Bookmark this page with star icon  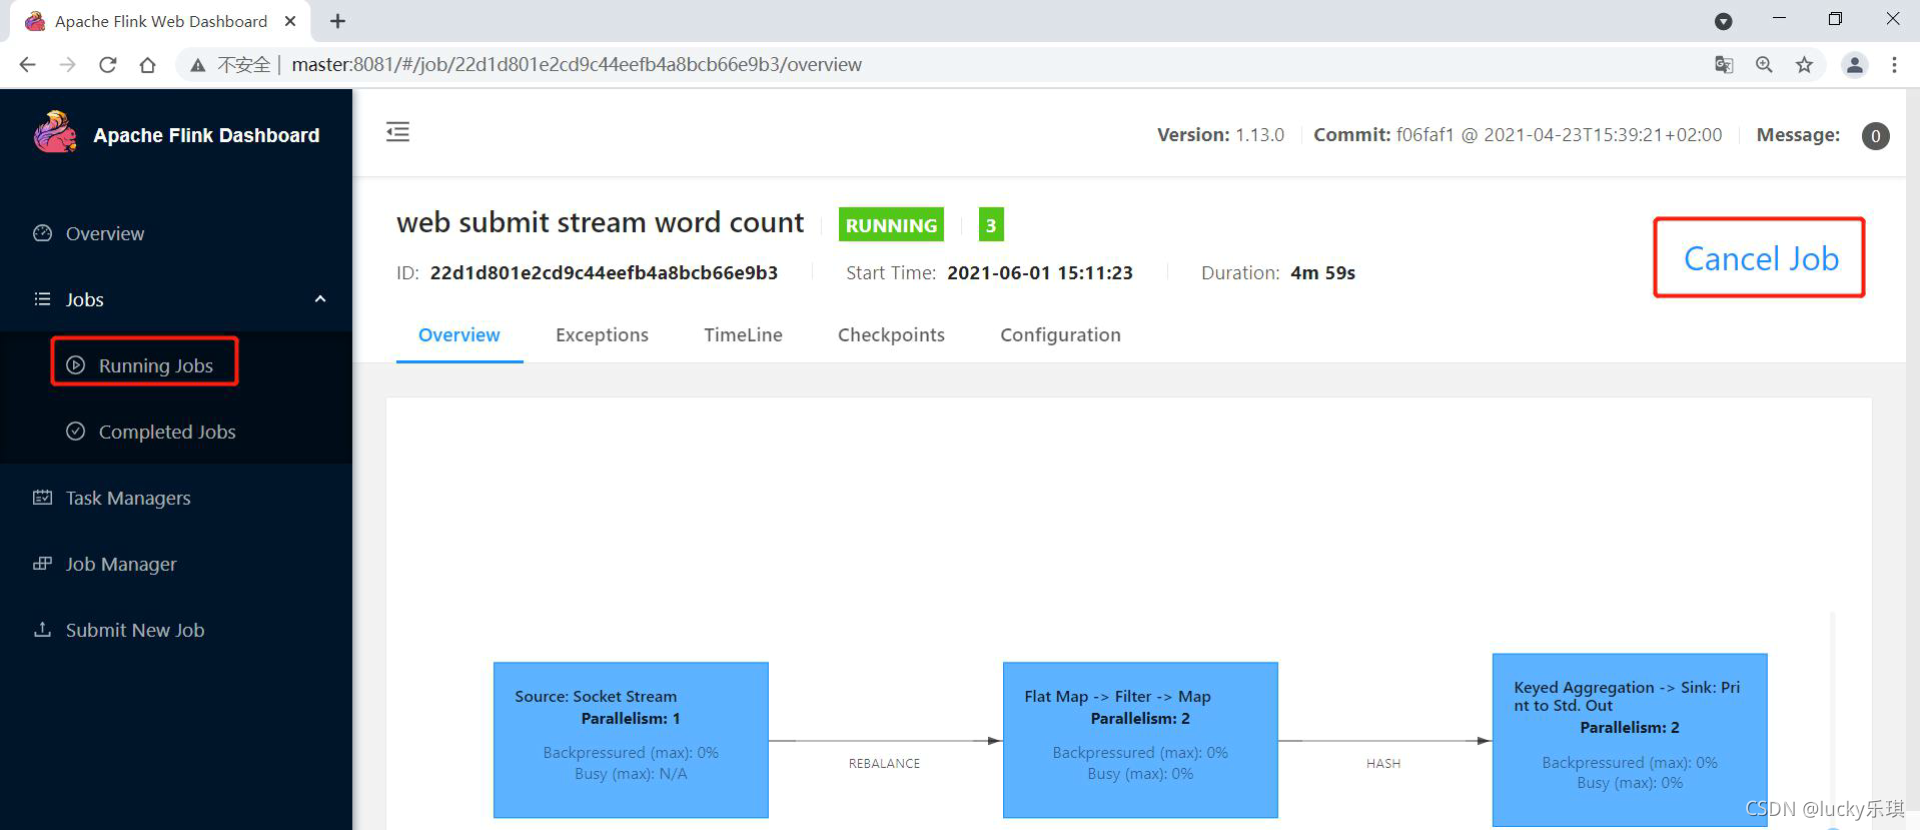pos(1804,65)
